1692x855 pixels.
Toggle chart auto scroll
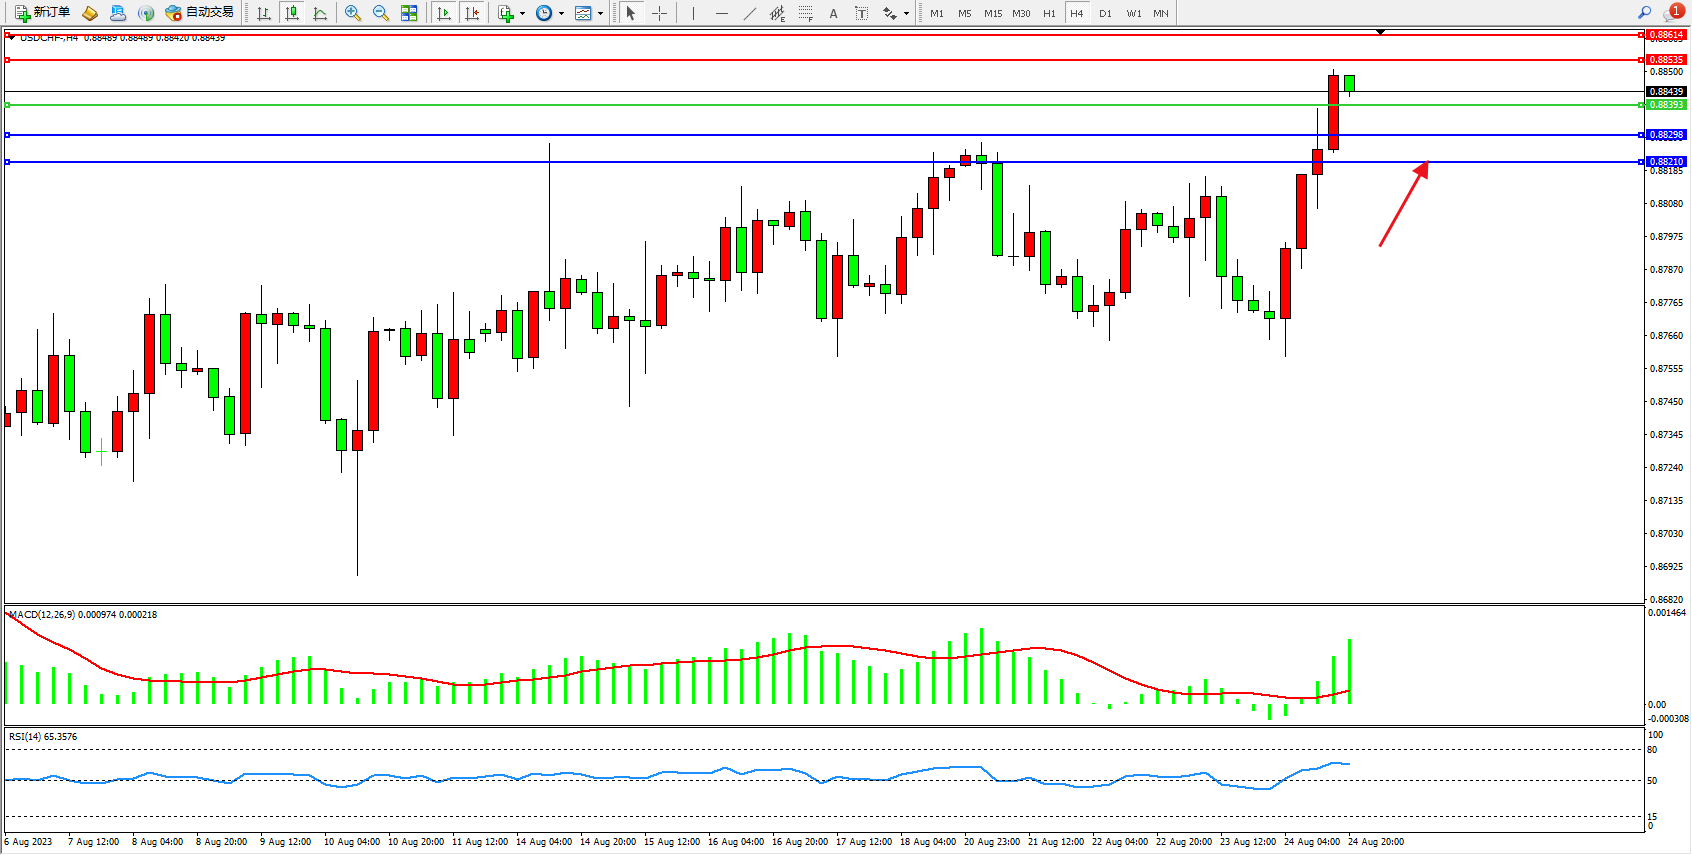point(444,13)
